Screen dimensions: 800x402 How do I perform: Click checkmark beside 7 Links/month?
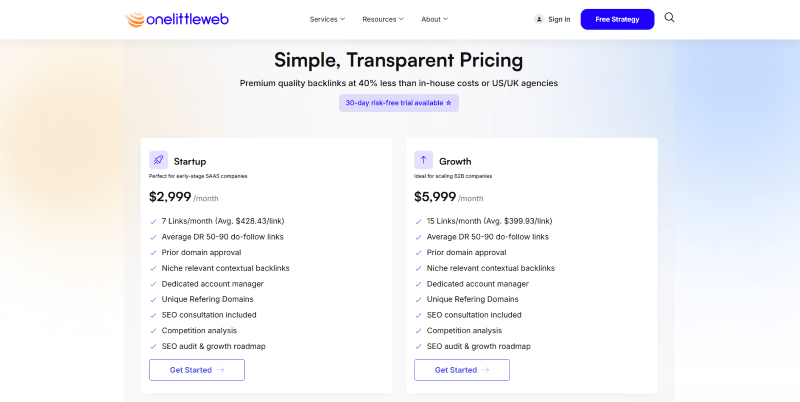pos(153,222)
